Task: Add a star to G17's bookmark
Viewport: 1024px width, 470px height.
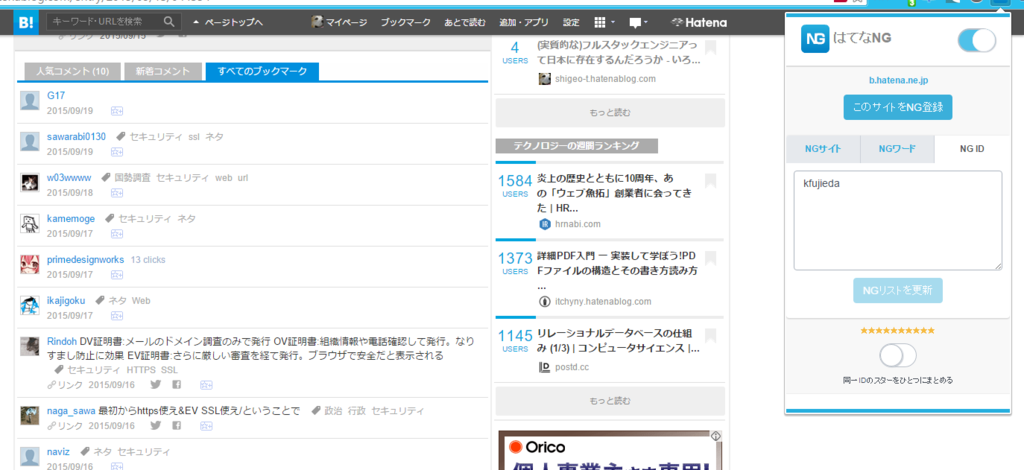Action: [117, 111]
